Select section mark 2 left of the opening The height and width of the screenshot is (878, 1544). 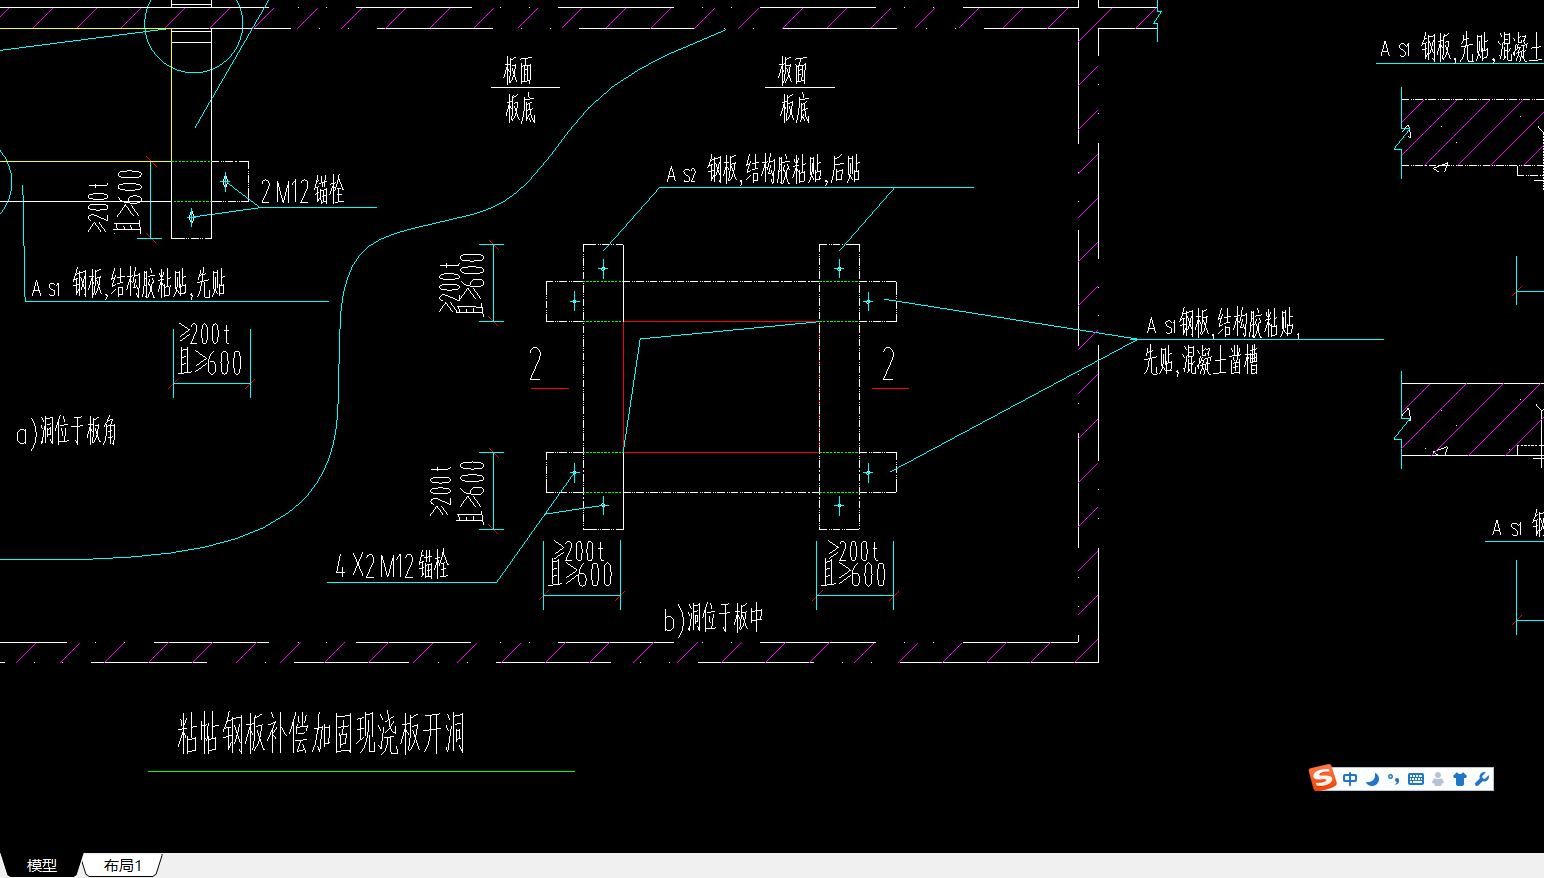tap(536, 365)
